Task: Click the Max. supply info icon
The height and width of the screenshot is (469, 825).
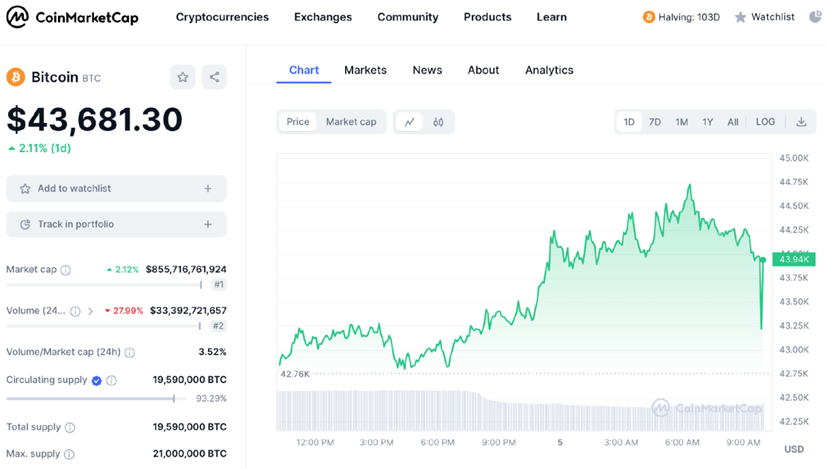Action: click(x=69, y=454)
